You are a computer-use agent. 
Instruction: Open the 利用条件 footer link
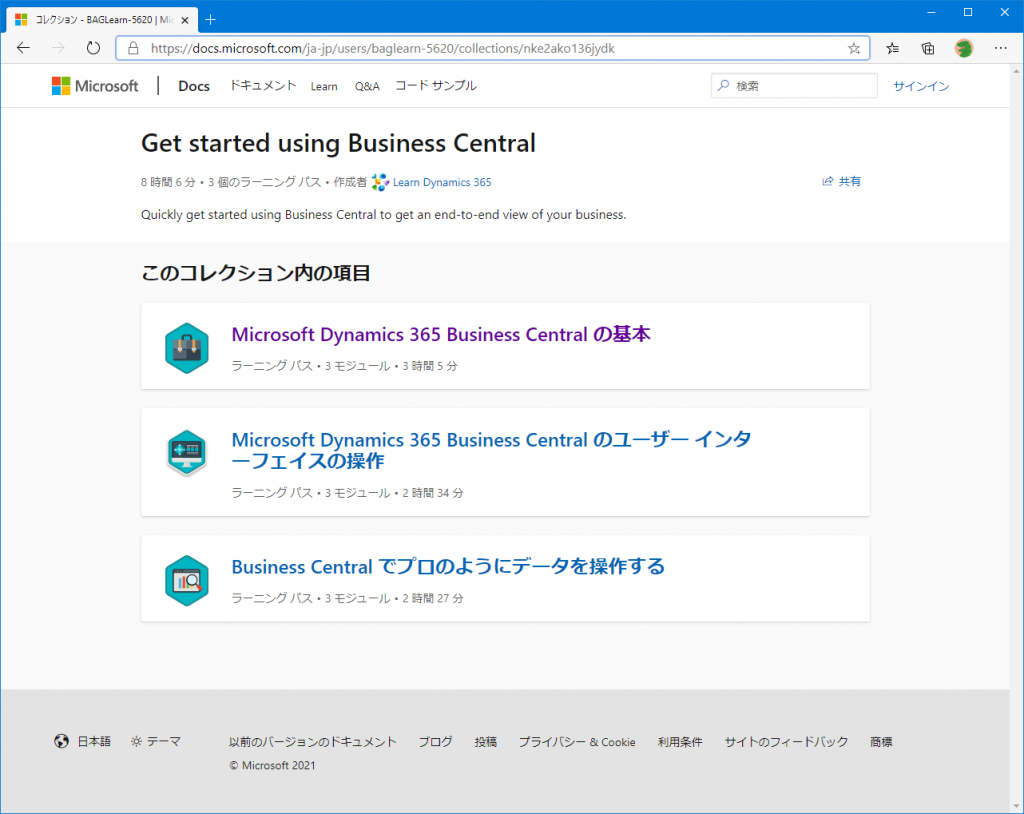pyautogui.click(x=680, y=742)
